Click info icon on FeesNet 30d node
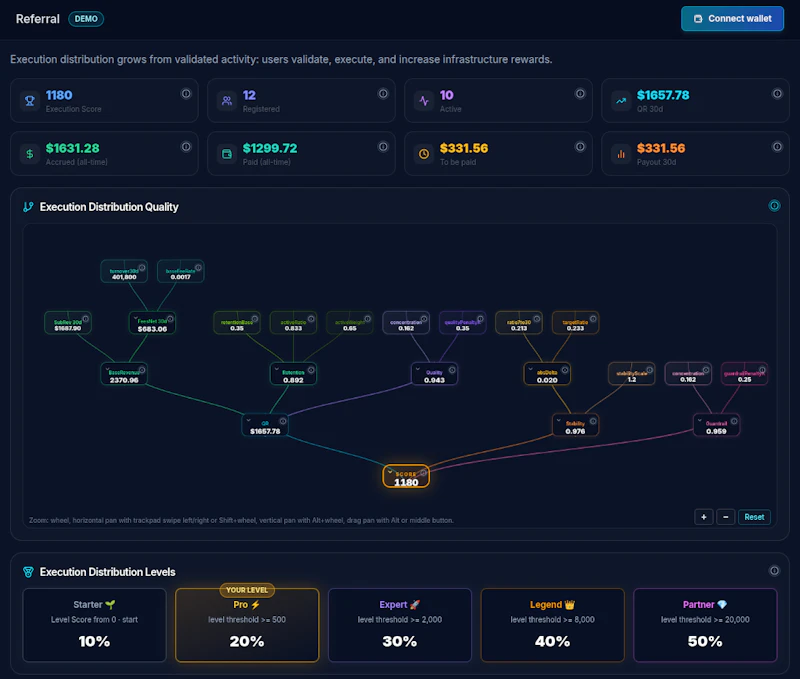800x679 pixels. pos(170,319)
